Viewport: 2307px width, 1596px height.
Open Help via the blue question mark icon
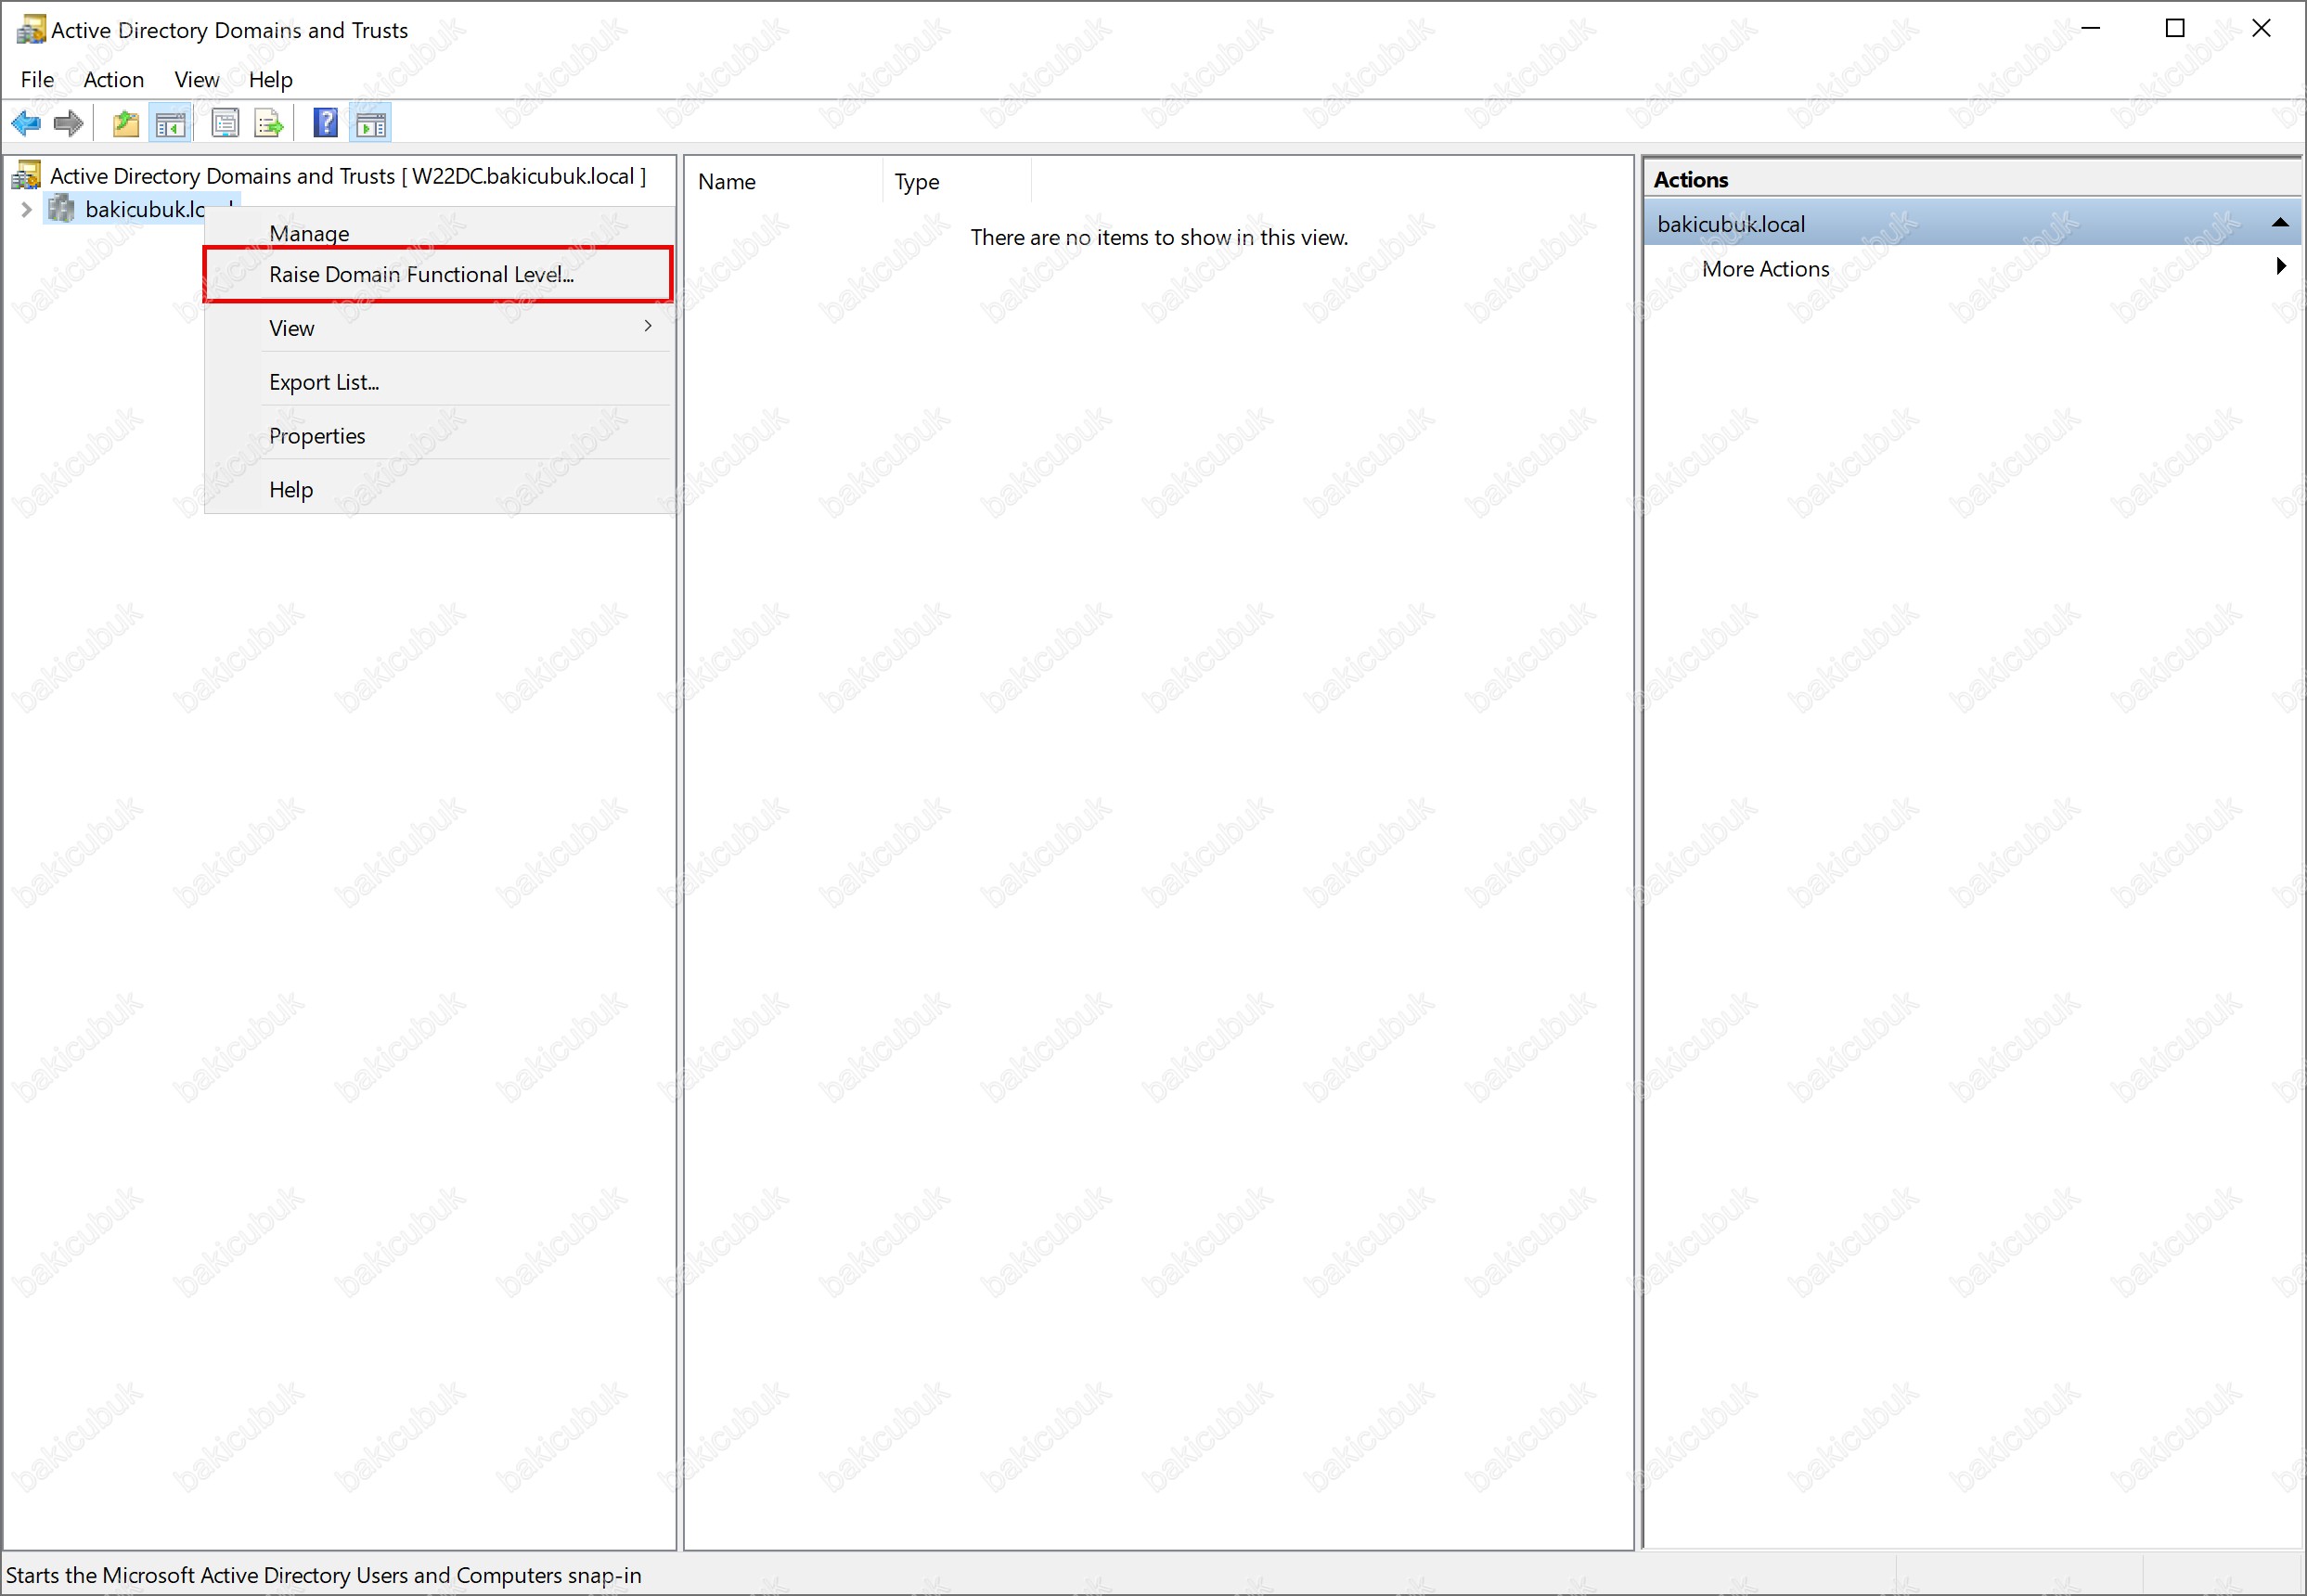tap(325, 124)
